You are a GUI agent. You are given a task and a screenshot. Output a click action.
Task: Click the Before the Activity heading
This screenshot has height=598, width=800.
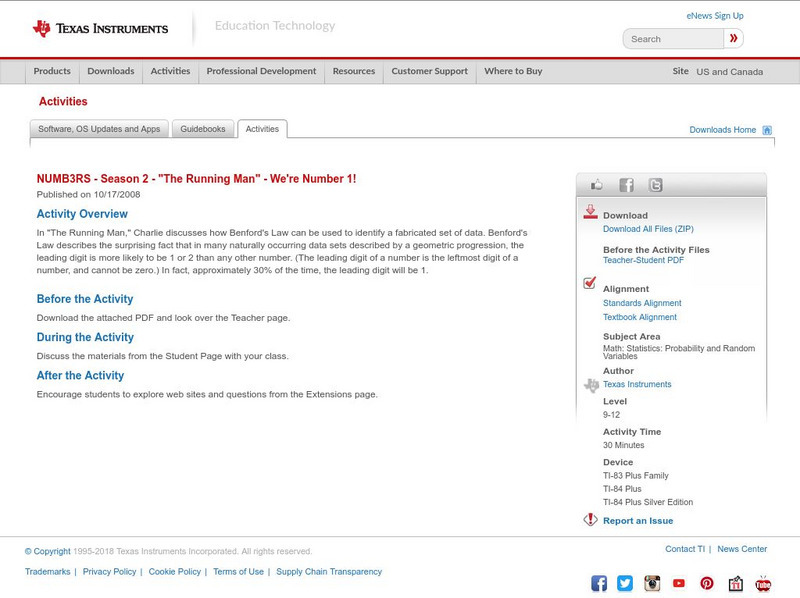point(85,299)
